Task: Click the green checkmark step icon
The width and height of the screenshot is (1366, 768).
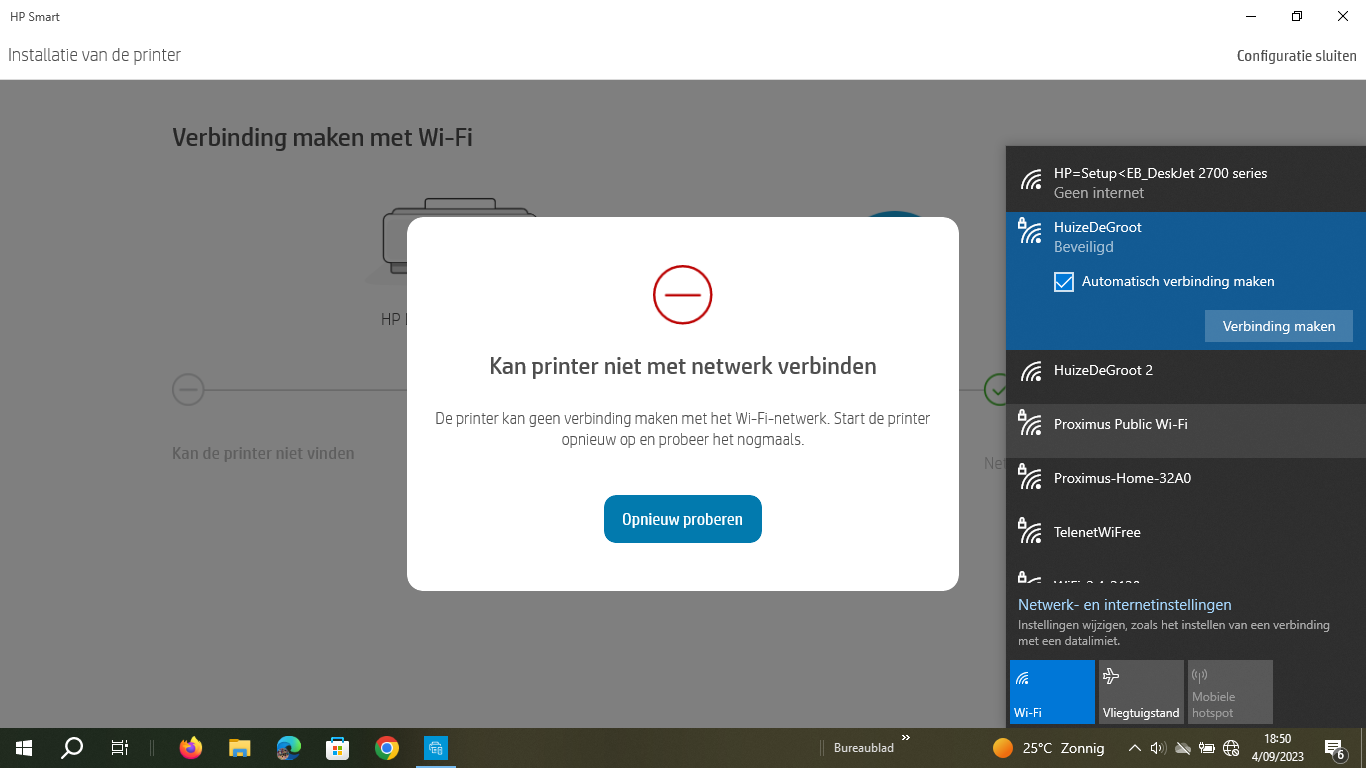Action: coord(995,389)
